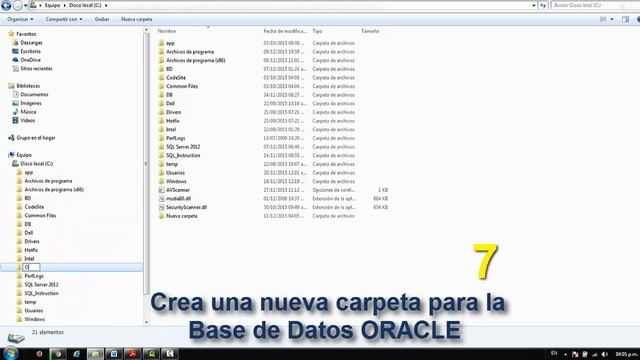640x360 pixels.
Task: Click Equipo in the address breadcrumb
Action: coord(52,5)
